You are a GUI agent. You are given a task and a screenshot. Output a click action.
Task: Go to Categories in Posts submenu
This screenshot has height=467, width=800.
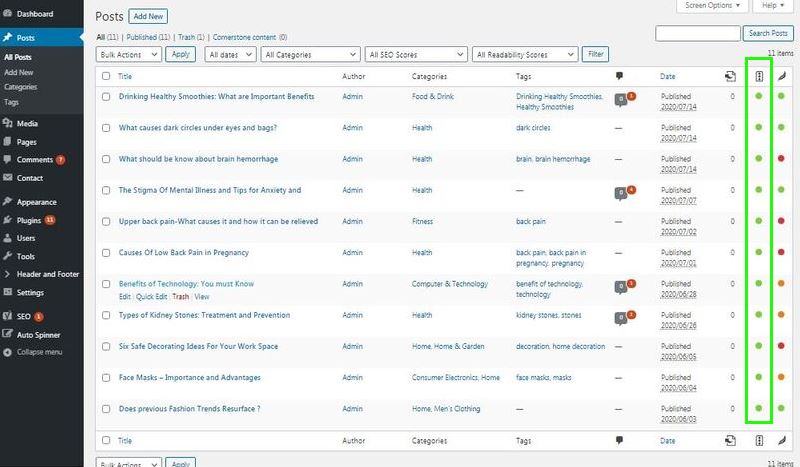pyautogui.click(x=21, y=87)
